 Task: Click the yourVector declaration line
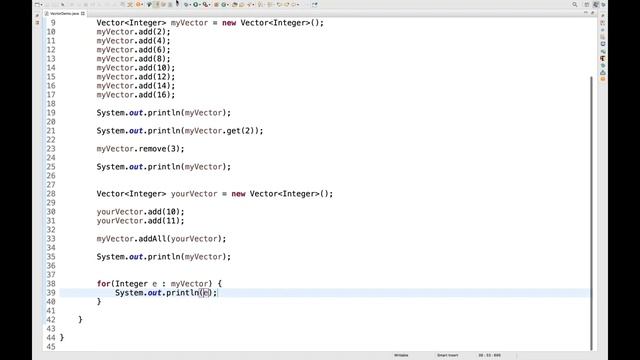click(x=215, y=194)
